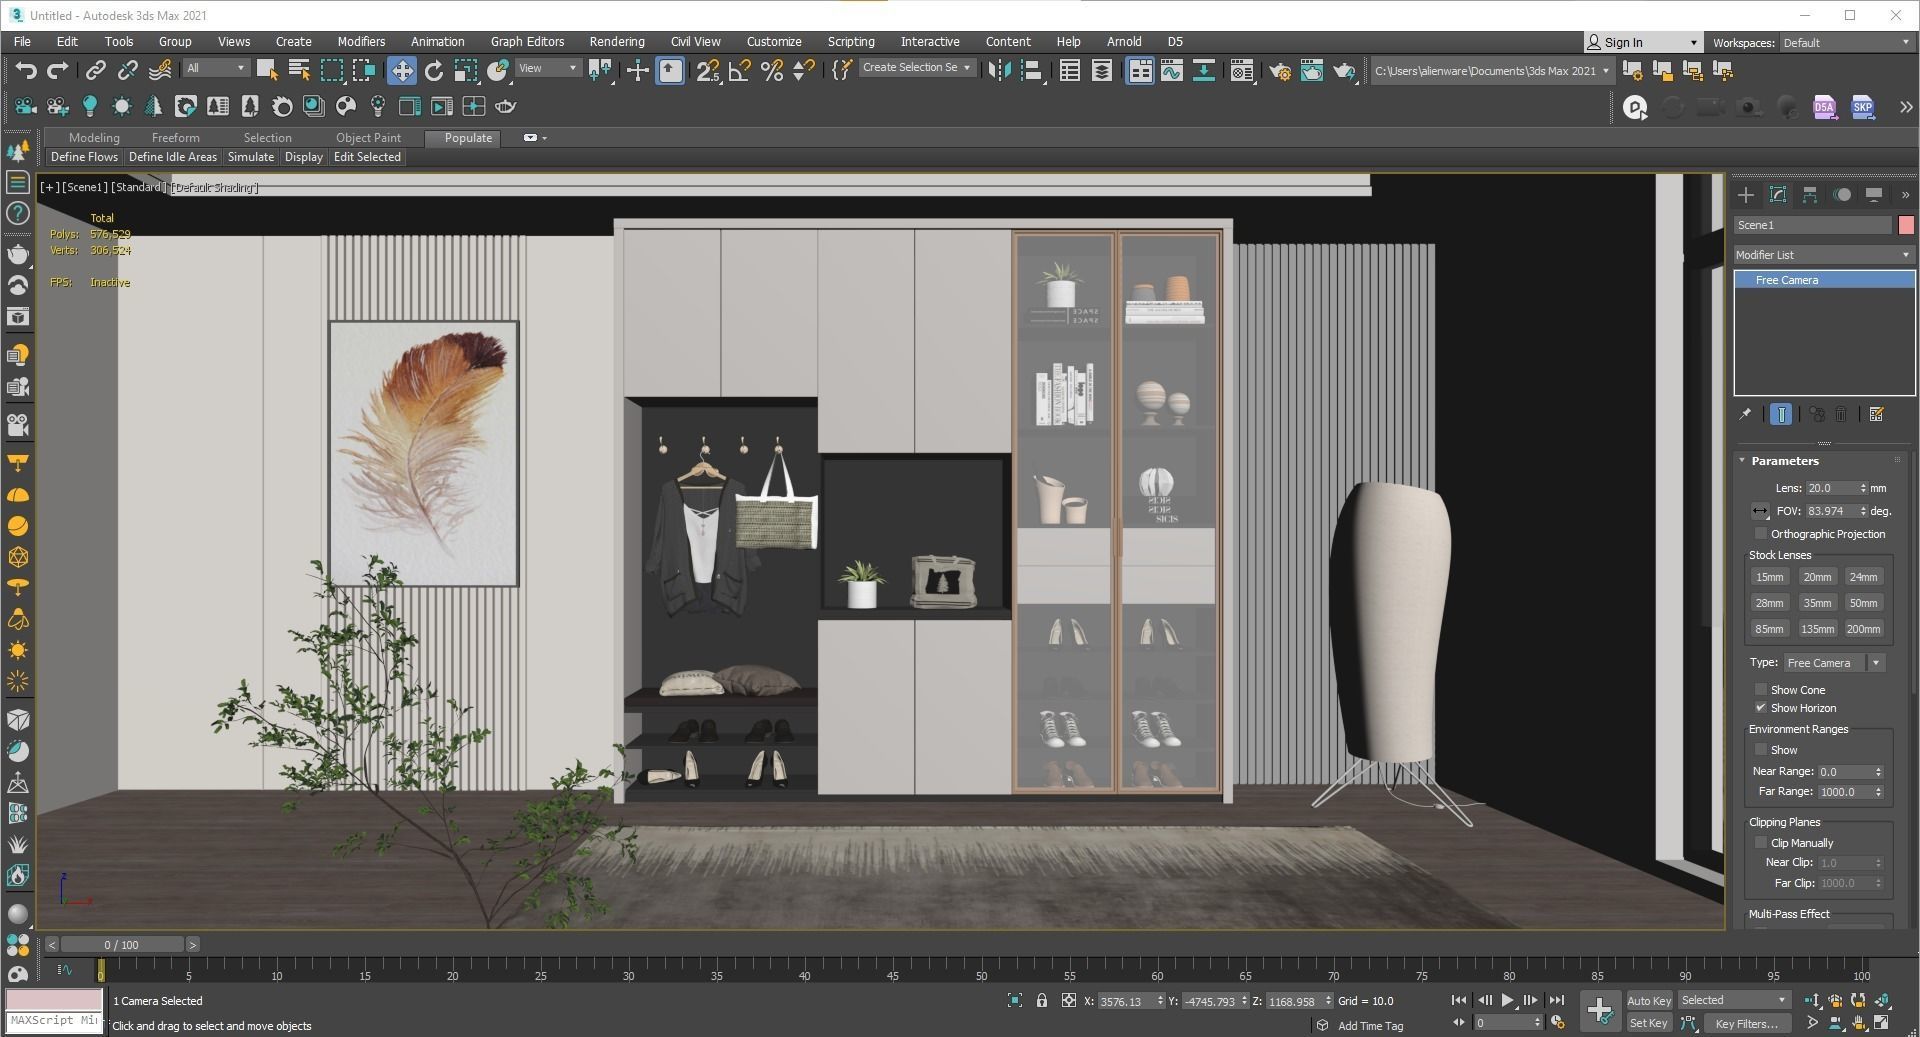This screenshot has height=1037, width=1920.
Task: Click the Lens value input field
Action: (x=1832, y=488)
